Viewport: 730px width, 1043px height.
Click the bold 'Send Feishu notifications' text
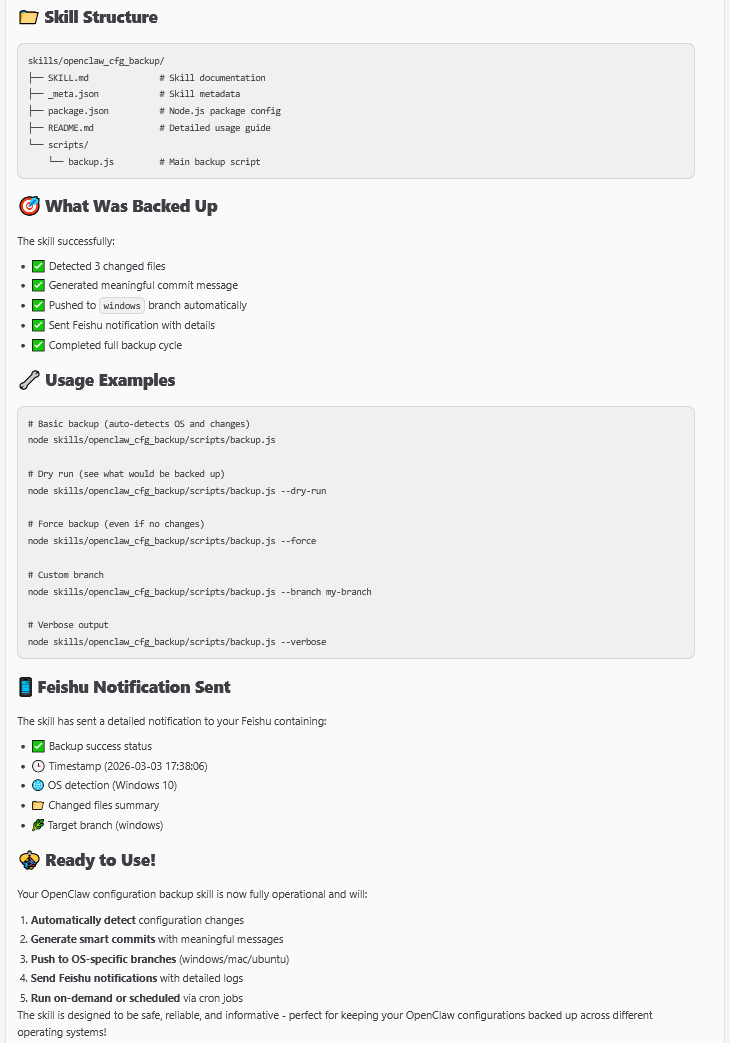[94, 978]
